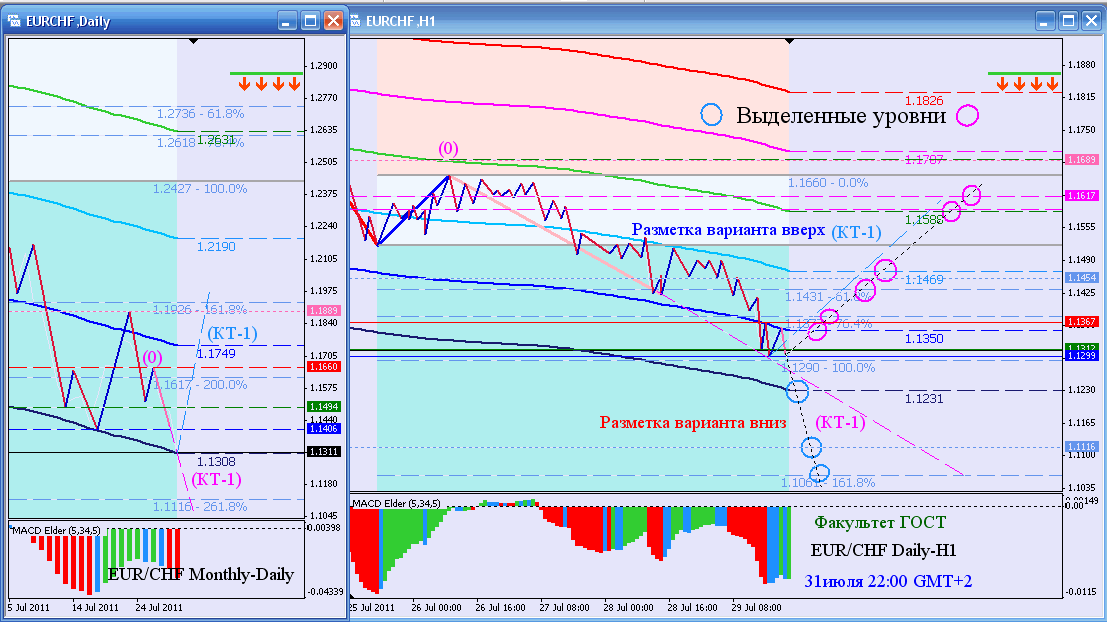Click the '14 Jul 2011' date on Daily axis
Viewport: 1107px width, 622px height.
point(95,607)
